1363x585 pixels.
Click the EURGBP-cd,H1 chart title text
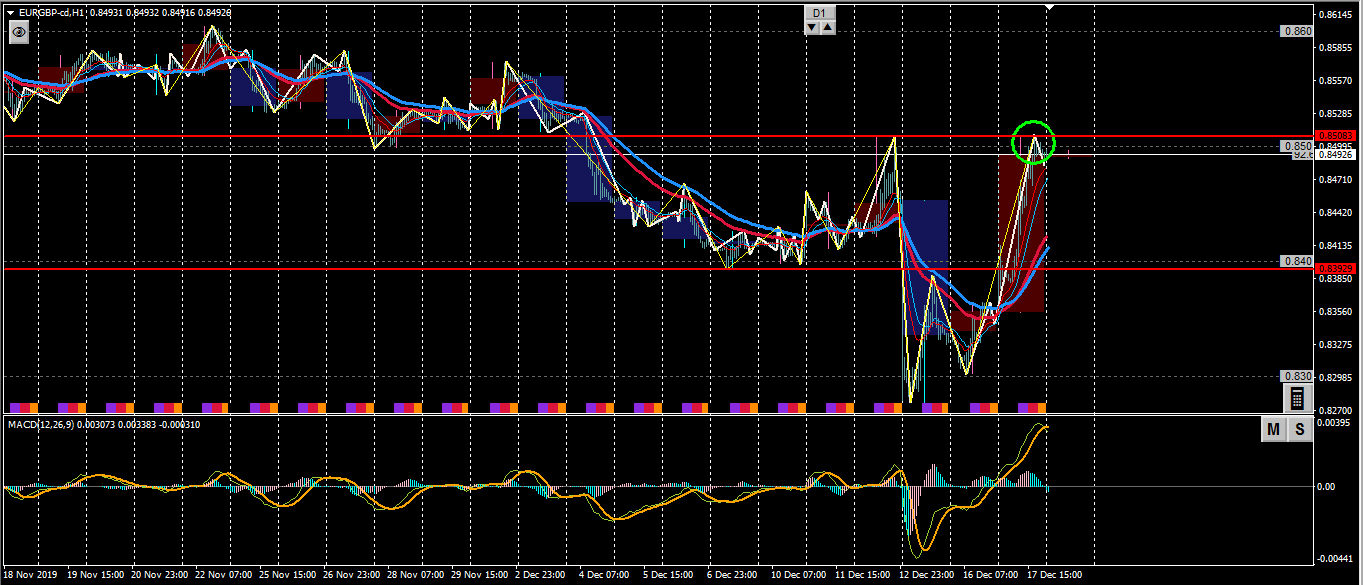[x=51, y=12]
